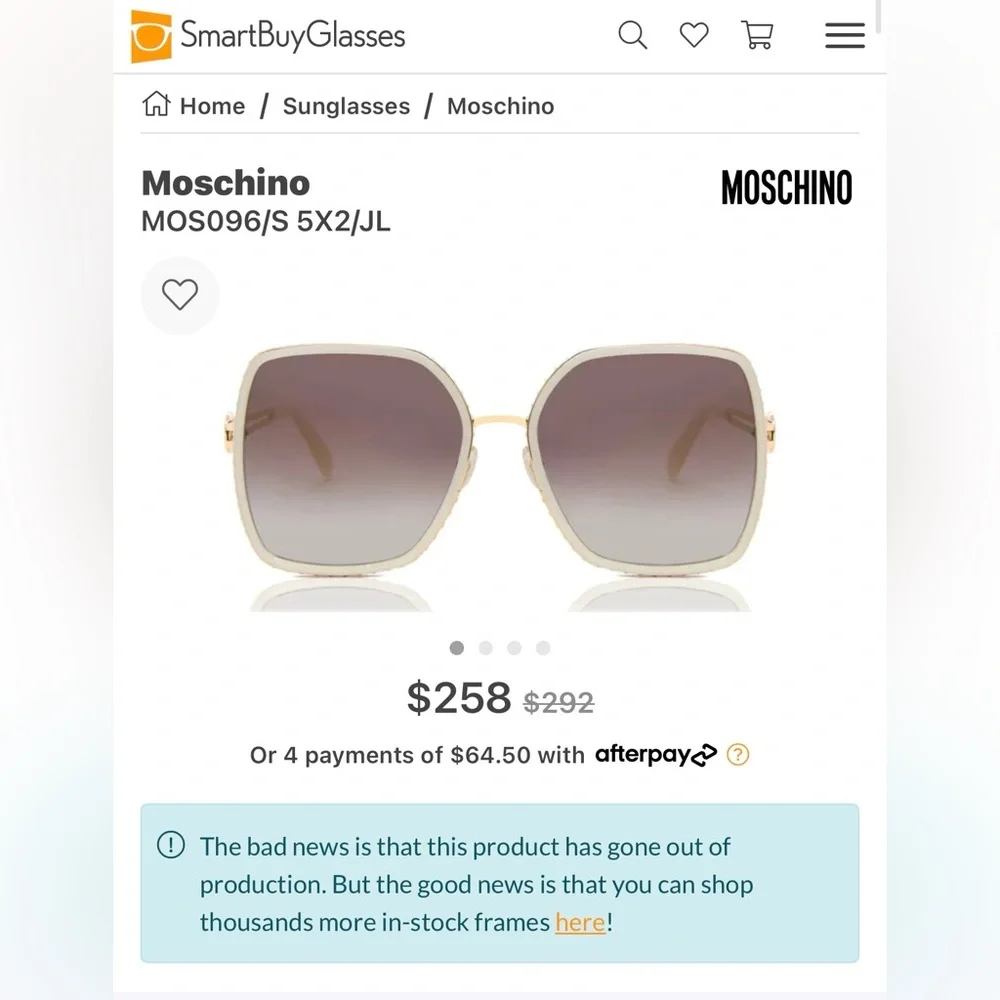Open the hamburger navigation menu
Image resolution: width=1000 pixels, height=1000 pixels.
click(844, 35)
